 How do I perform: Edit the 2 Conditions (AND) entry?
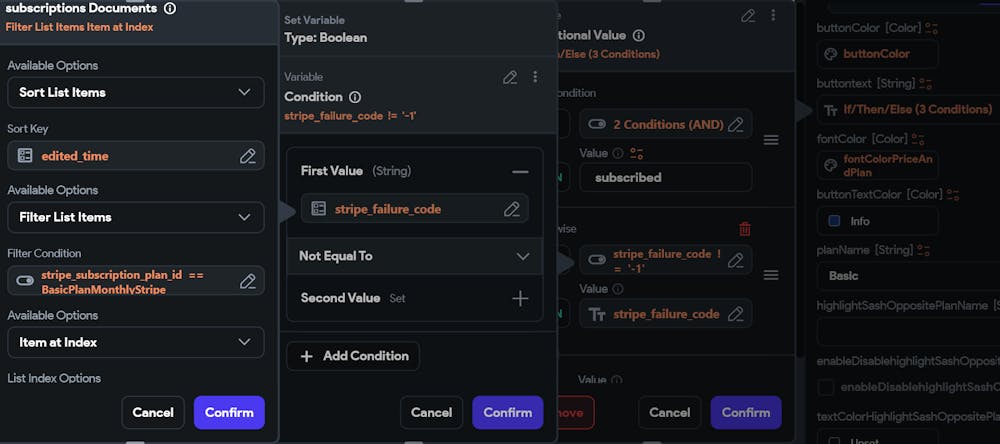tap(735, 124)
